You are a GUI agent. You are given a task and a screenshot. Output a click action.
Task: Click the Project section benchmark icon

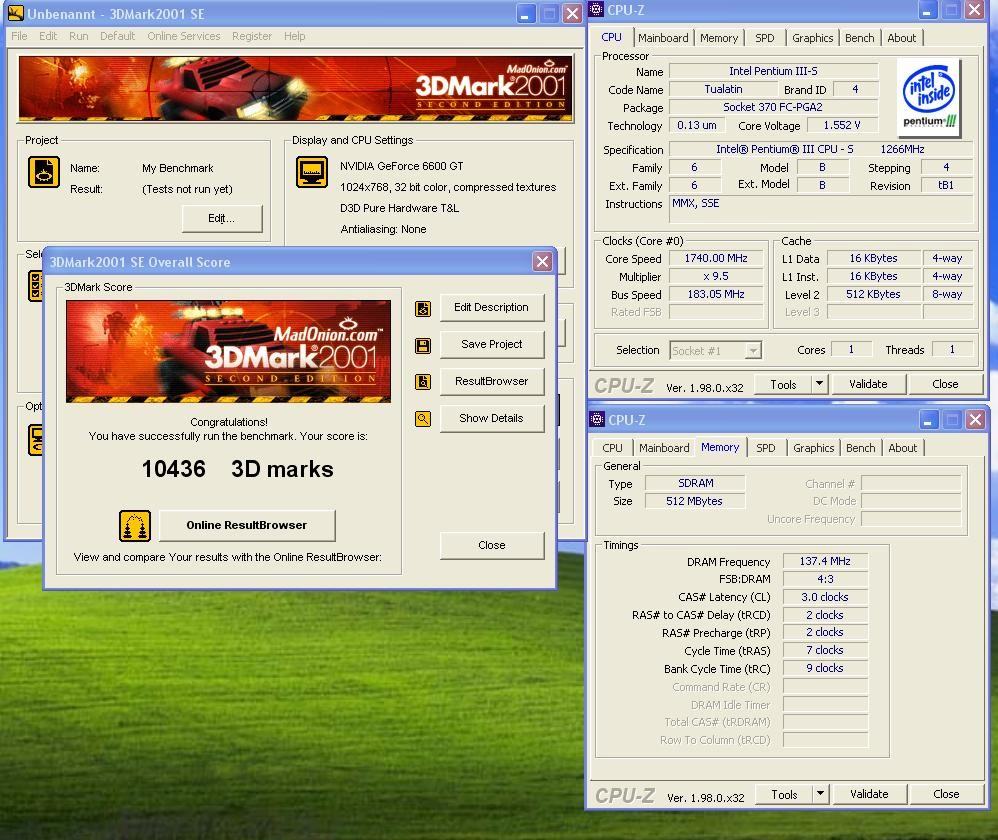(x=44, y=172)
